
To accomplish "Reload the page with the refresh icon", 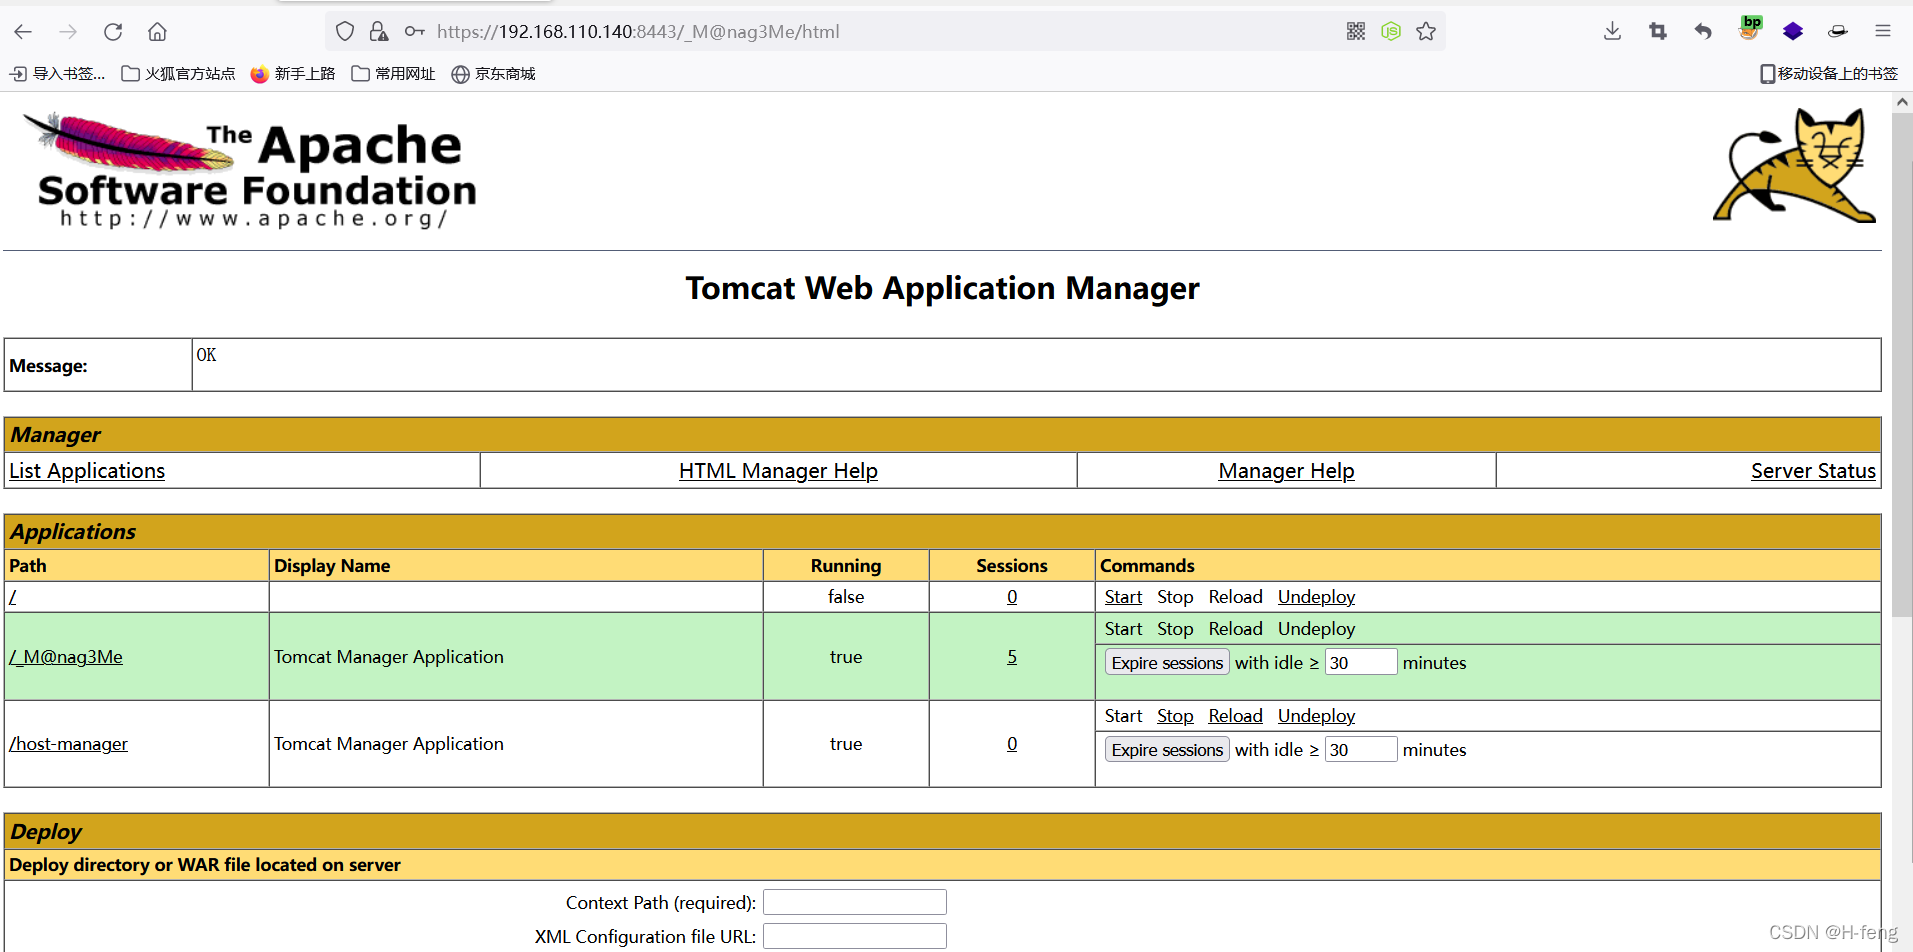I will coord(113,32).
